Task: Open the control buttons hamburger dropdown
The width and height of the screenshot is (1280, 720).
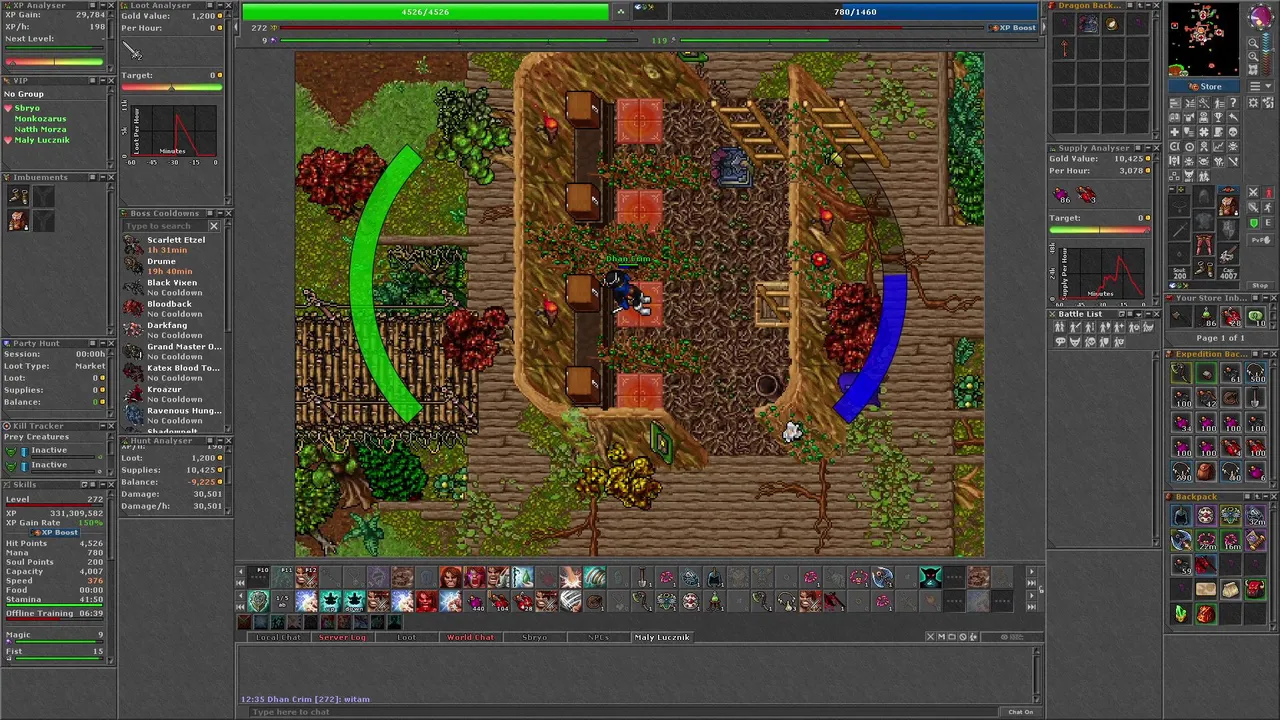Action: click(1261, 86)
